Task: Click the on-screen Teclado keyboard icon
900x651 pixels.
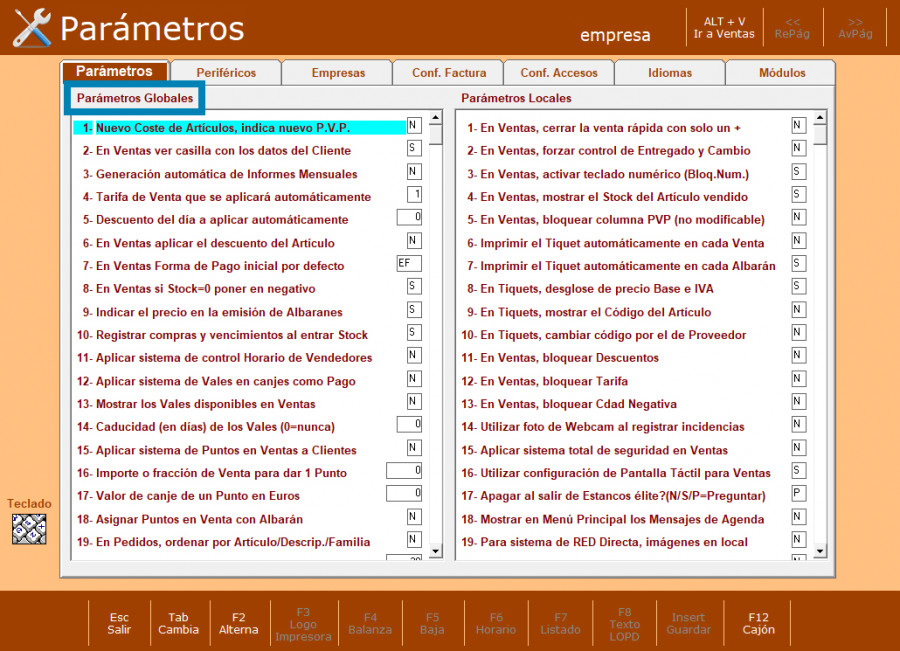Action: point(29,528)
